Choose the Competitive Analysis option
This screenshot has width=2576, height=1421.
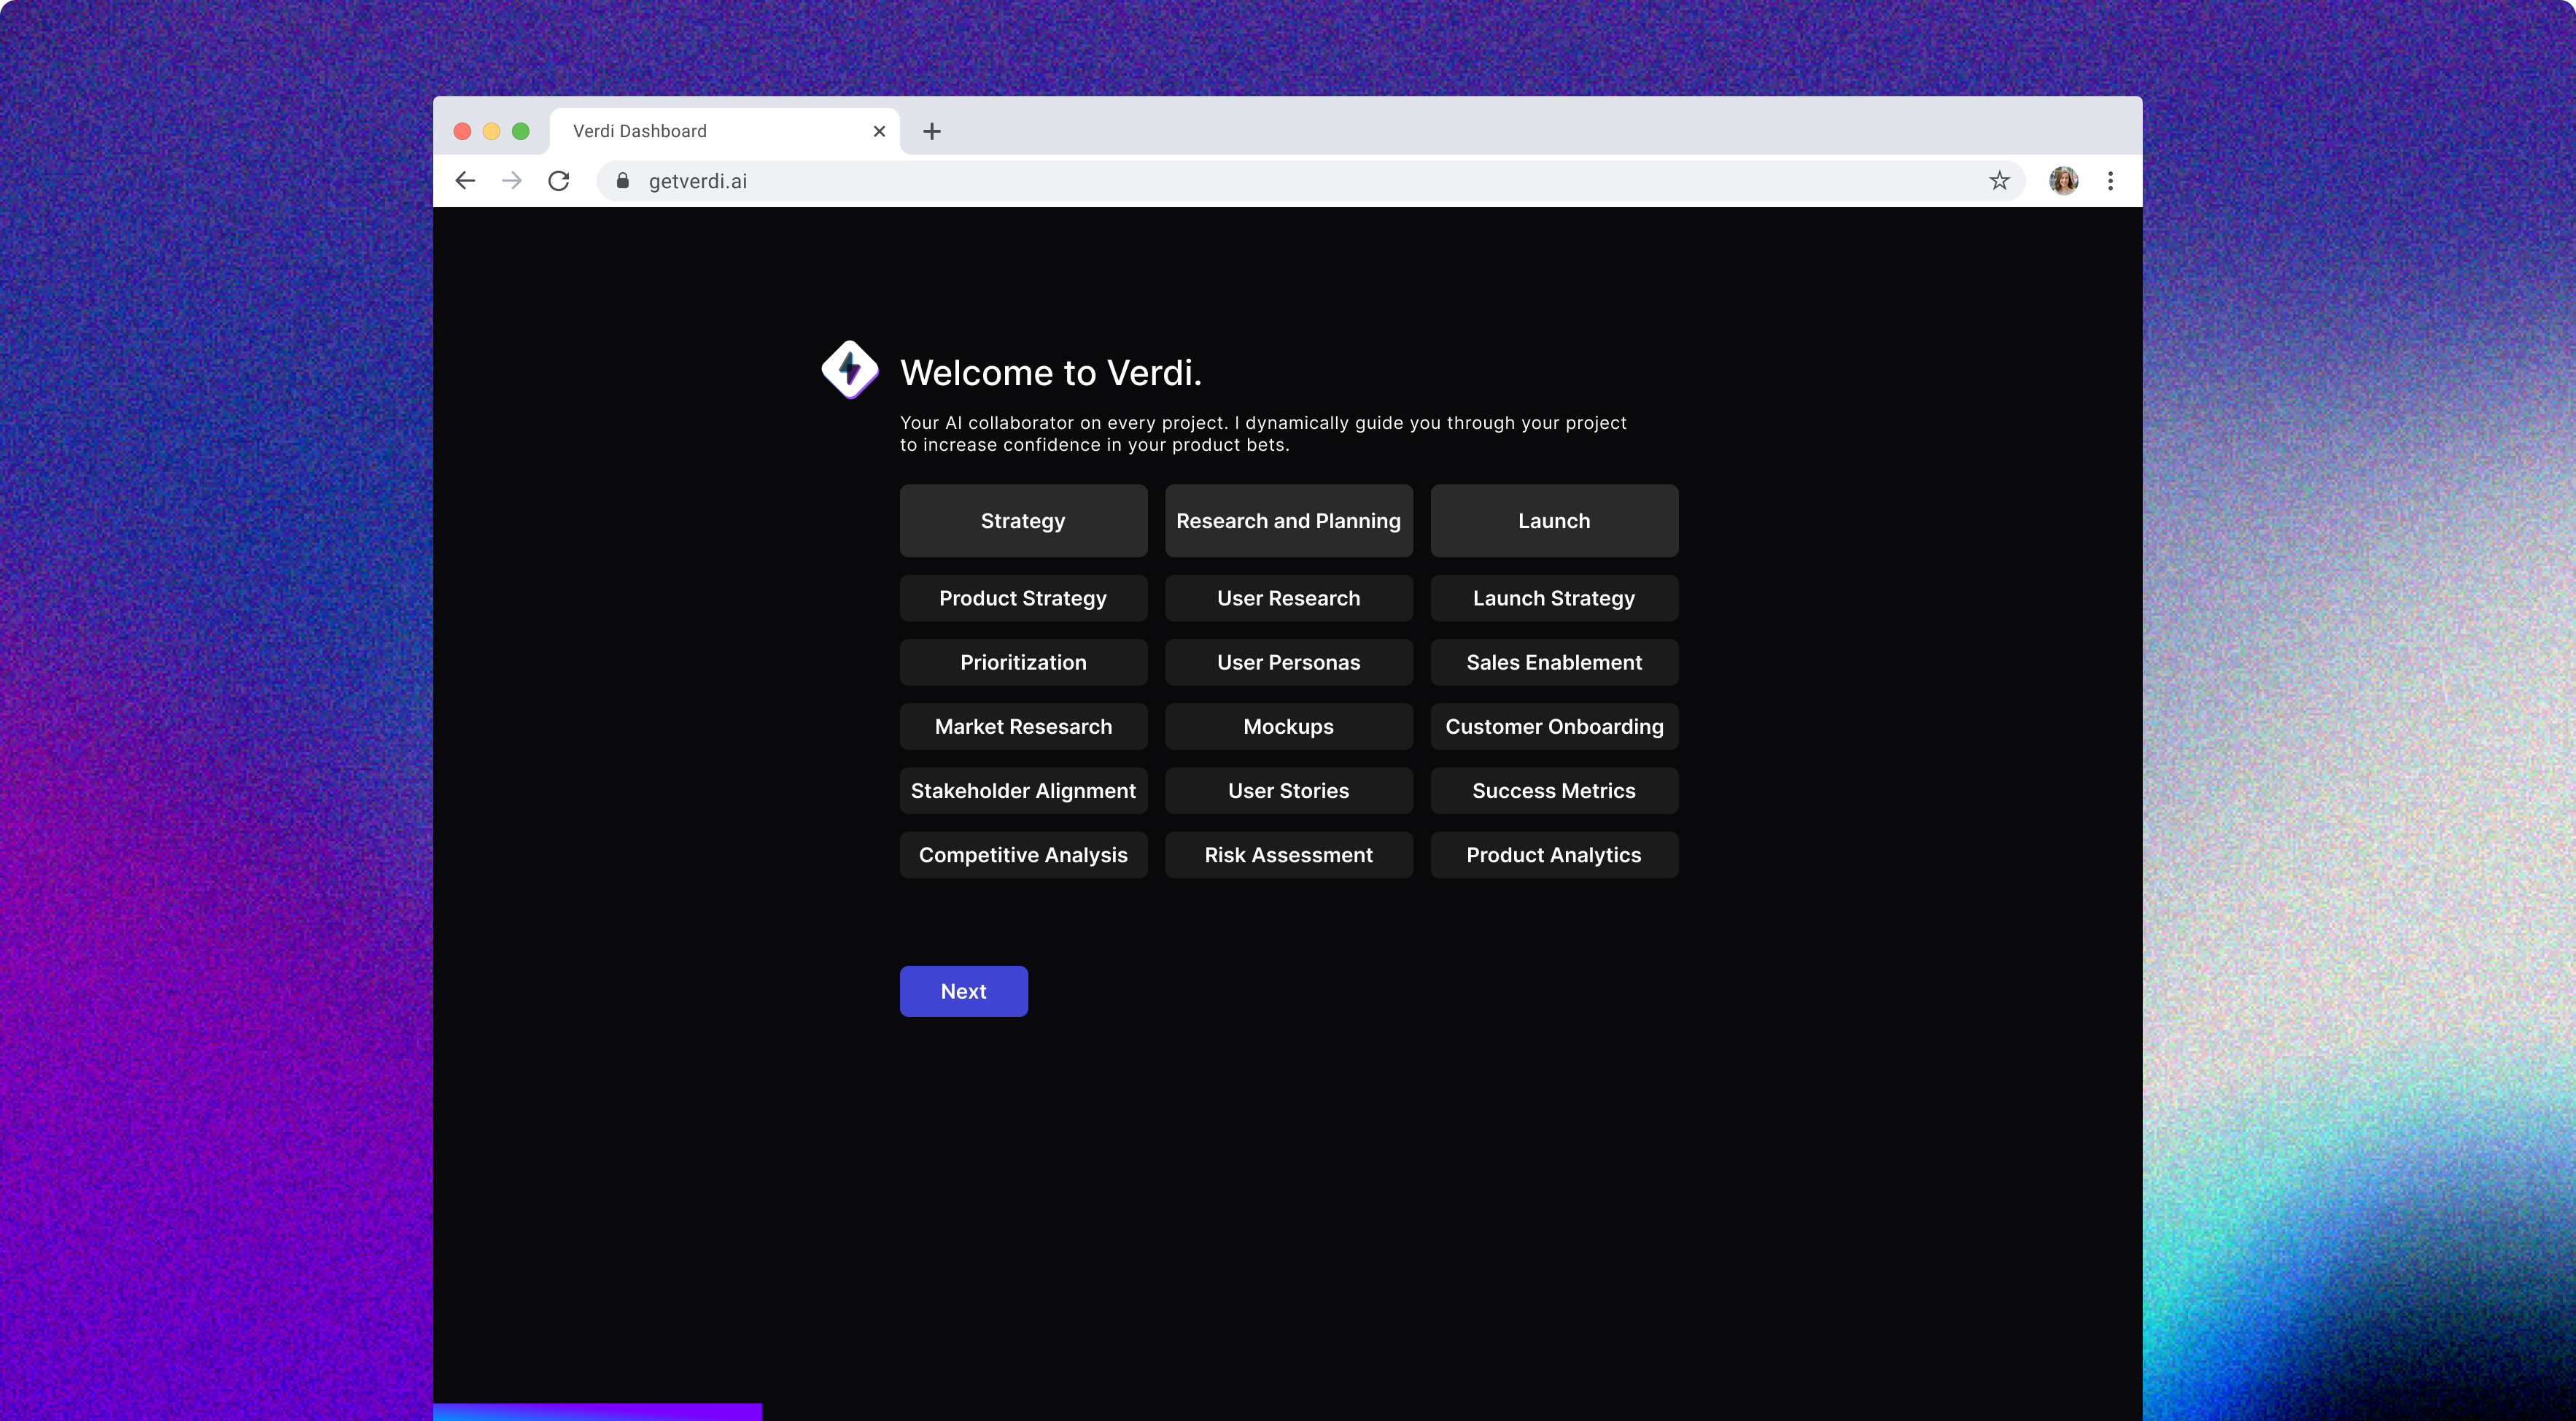(x=1023, y=855)
